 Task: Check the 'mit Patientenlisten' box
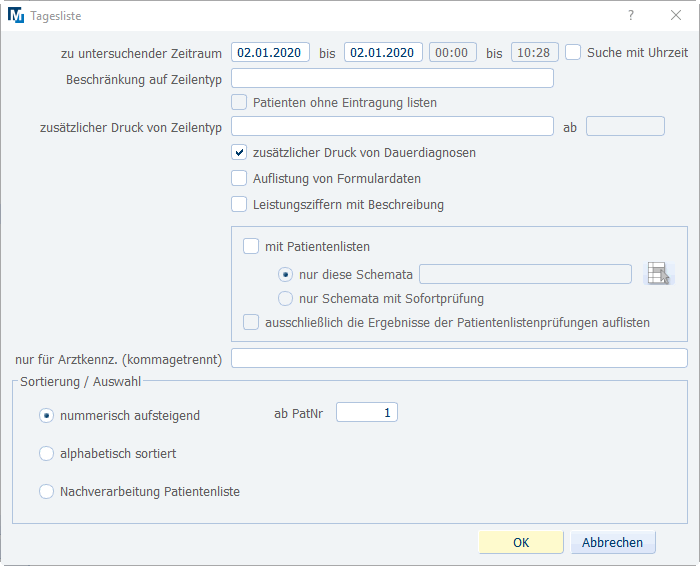(251, 246)
